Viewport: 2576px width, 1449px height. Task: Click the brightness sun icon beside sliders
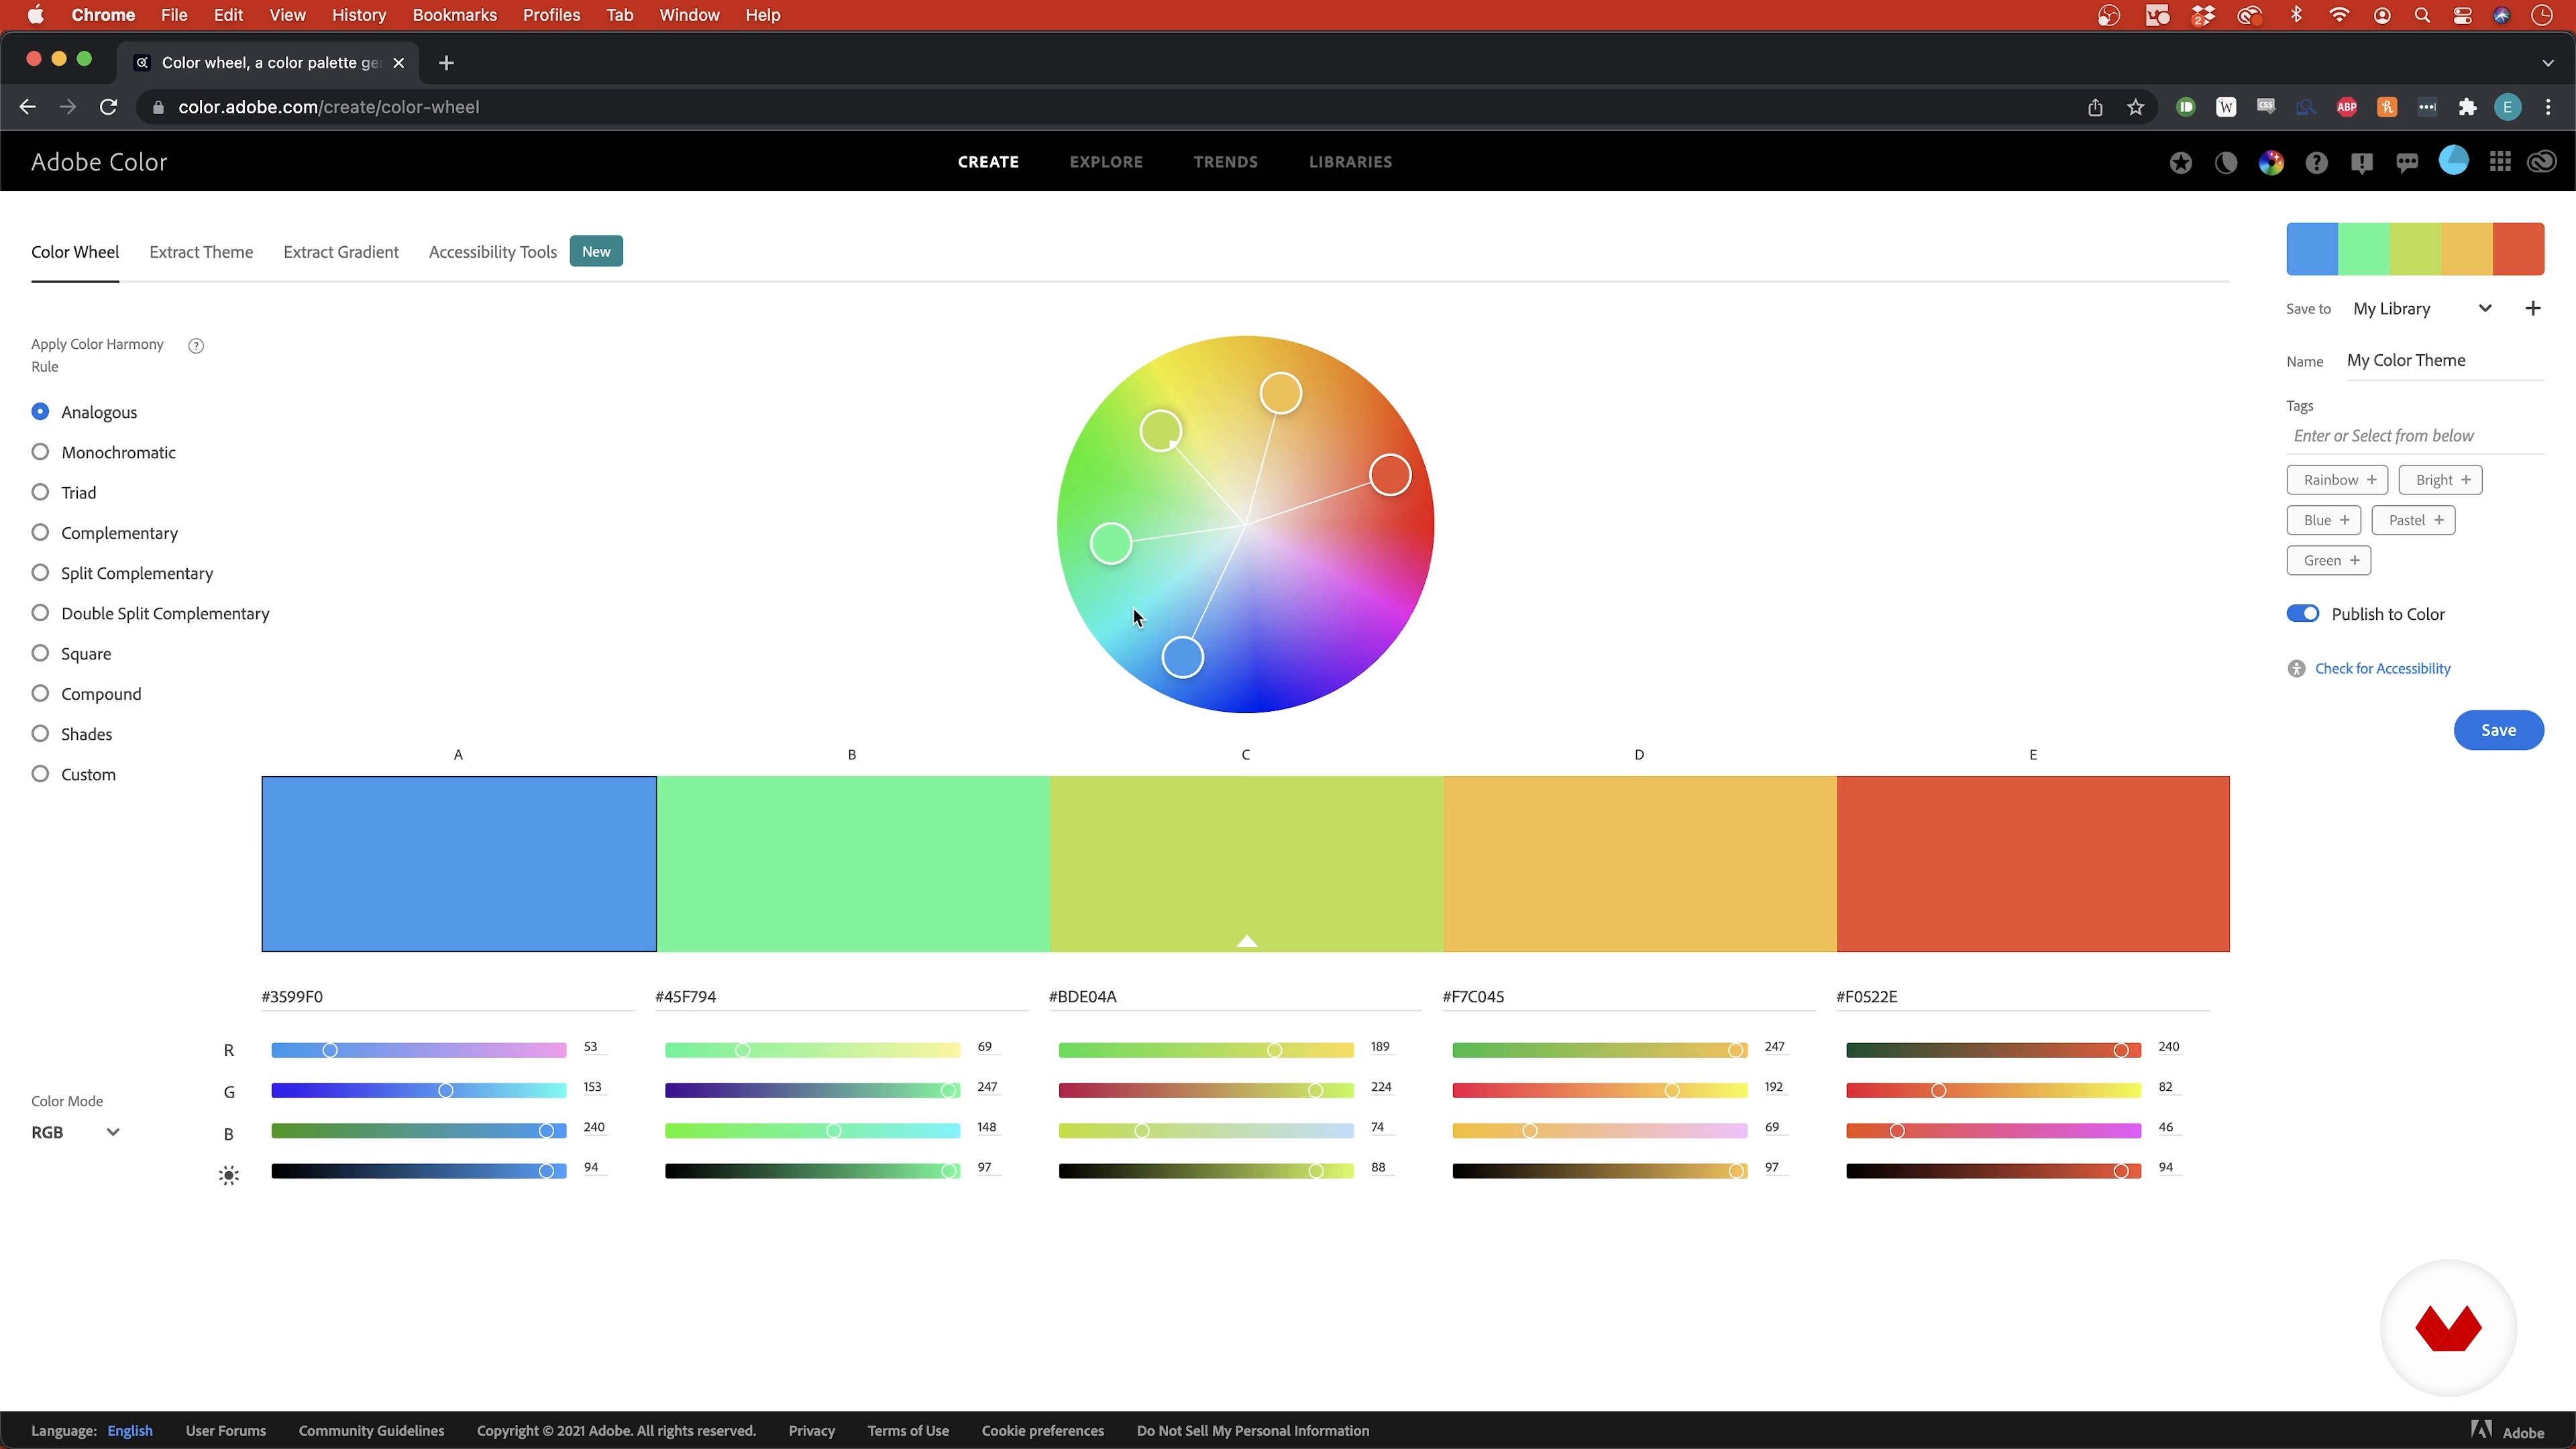(229, 1175)
